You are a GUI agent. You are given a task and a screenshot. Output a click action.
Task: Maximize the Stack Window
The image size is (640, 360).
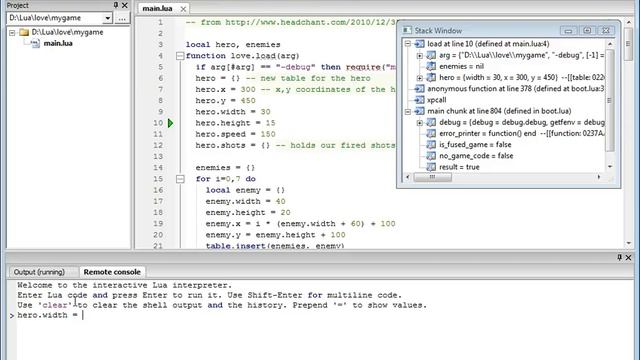(x=587, y=31)
